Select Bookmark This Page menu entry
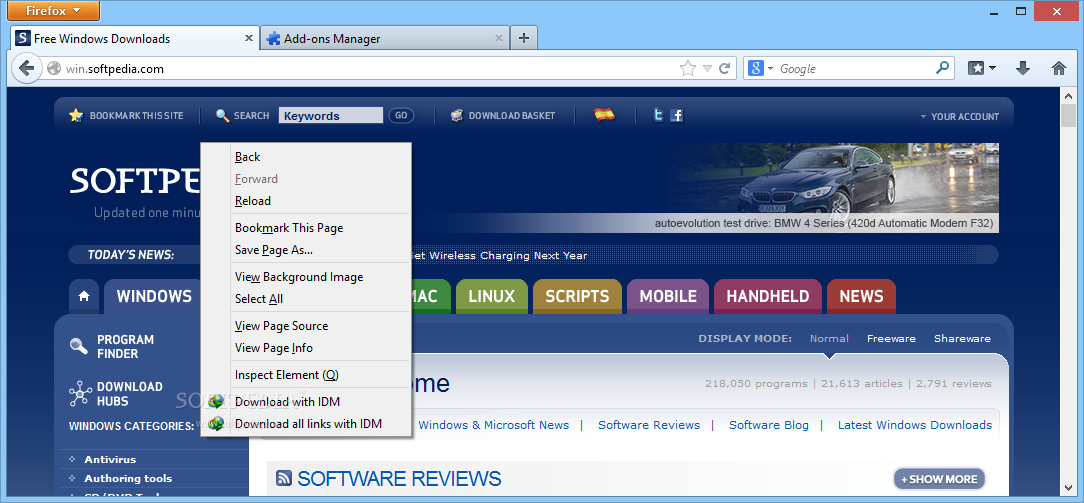This screenshot has height=503, width=1084. [x=306, y=227]
